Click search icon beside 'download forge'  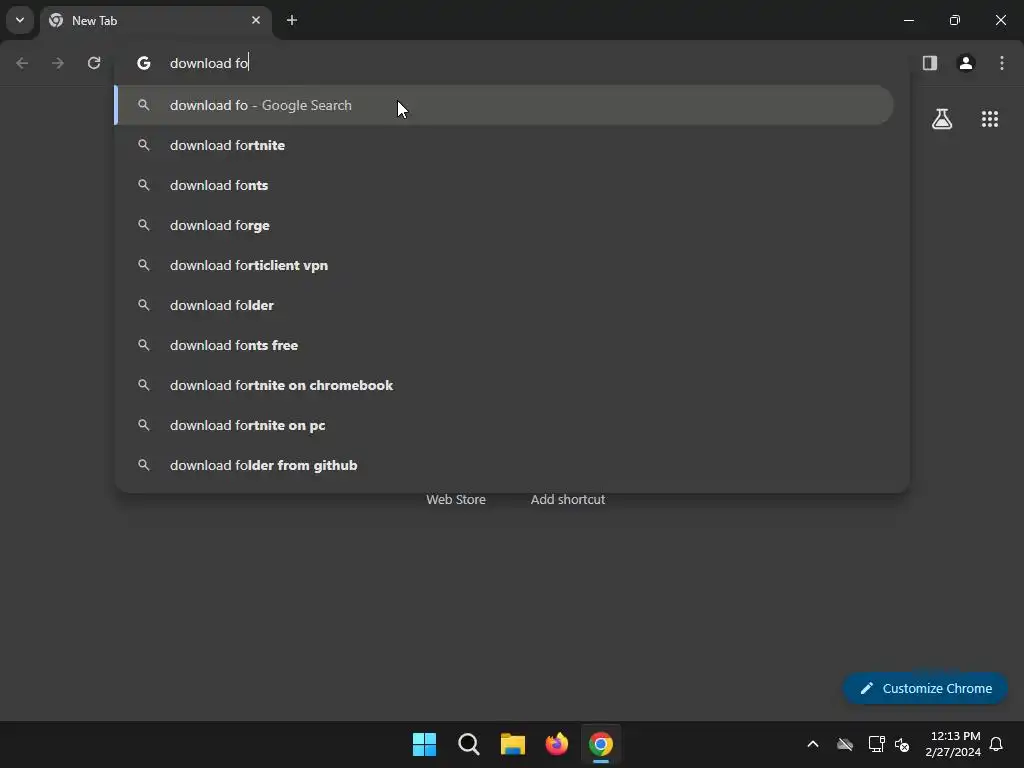(144, 225)
